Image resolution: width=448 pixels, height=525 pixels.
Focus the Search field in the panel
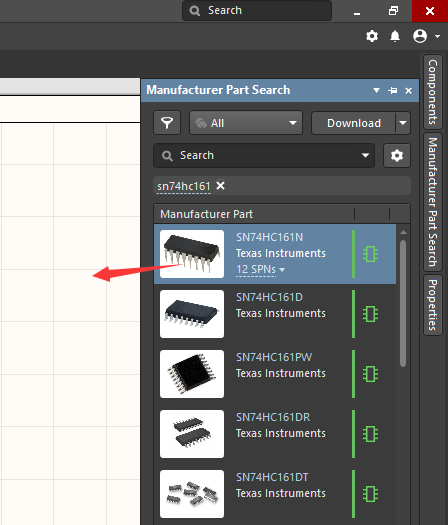click(x=264, y=156)
